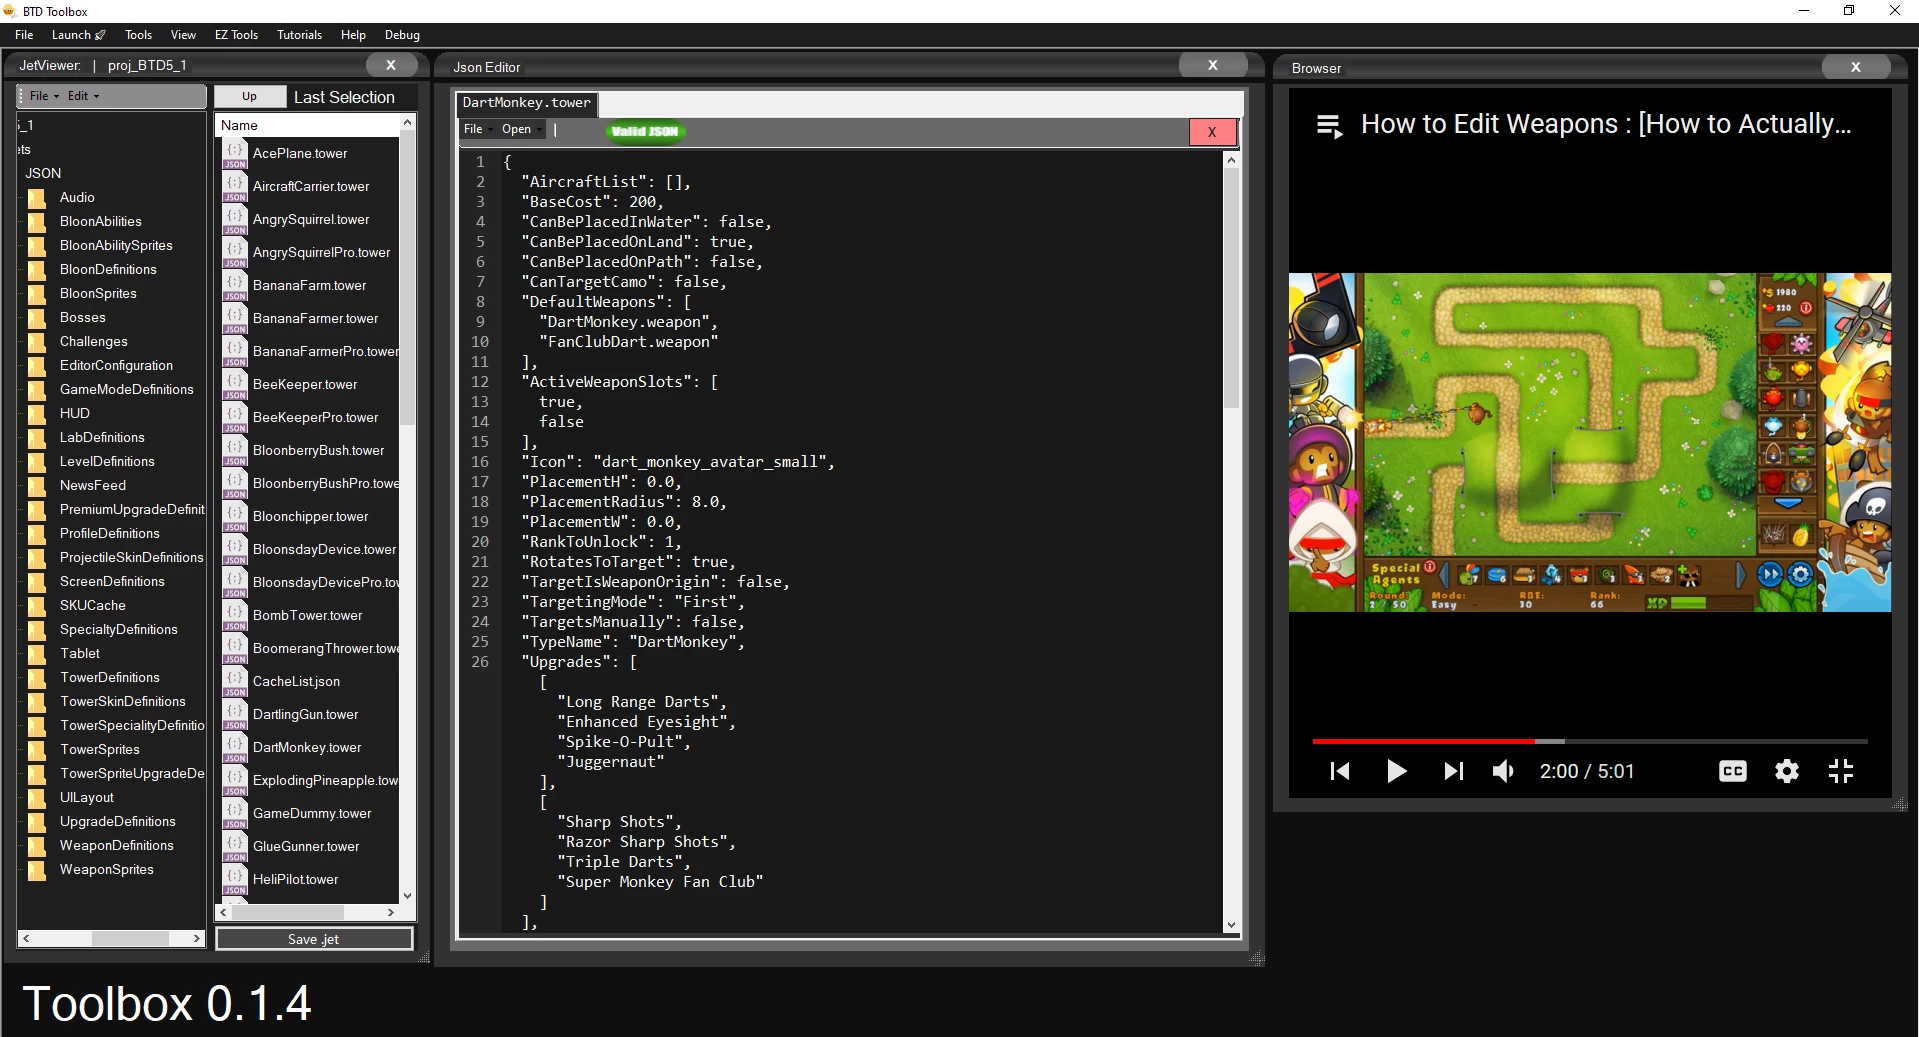Viewport: 1919px width, 1037px height.
Task: Open JetViewer File dropdown
Action: click(x=44, y=96)
